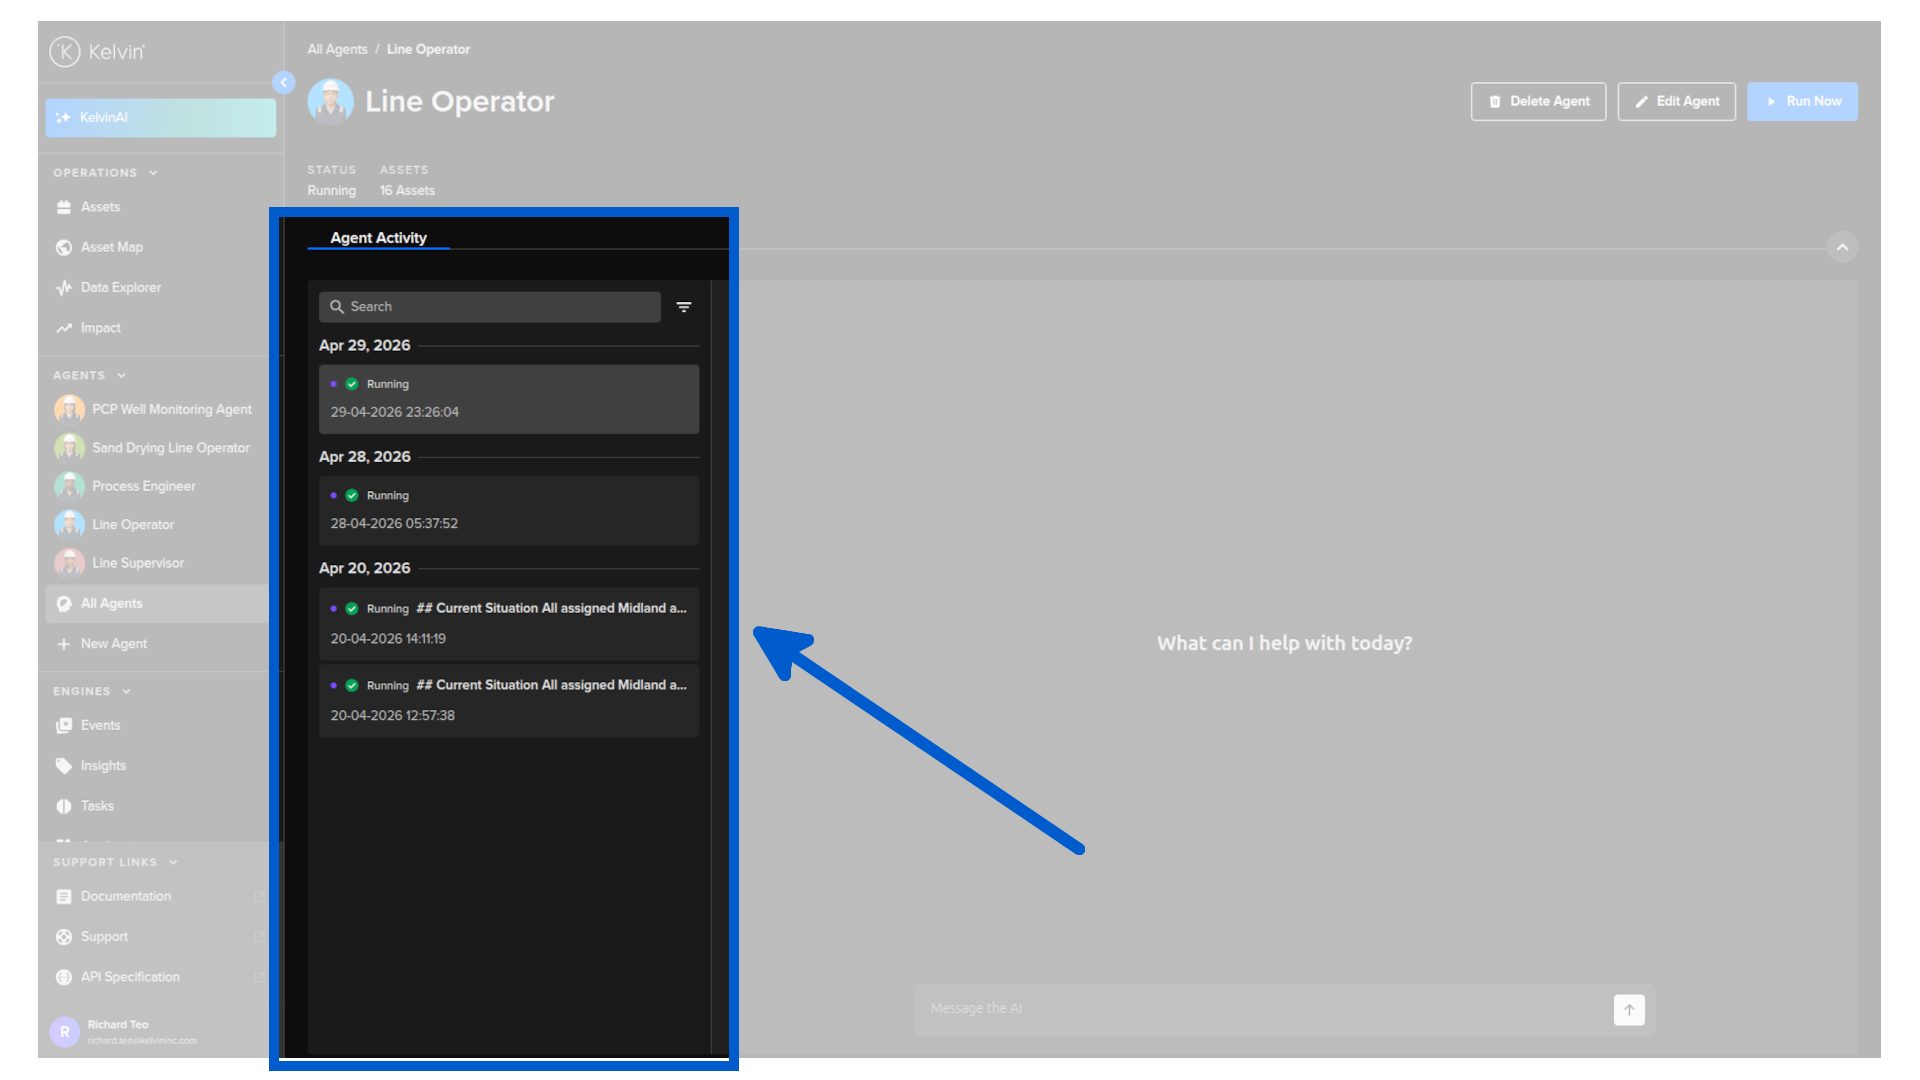Screen dimensions: 1920x1080
Task: Click the activity Search field
Action: click(x=490, y=307)
